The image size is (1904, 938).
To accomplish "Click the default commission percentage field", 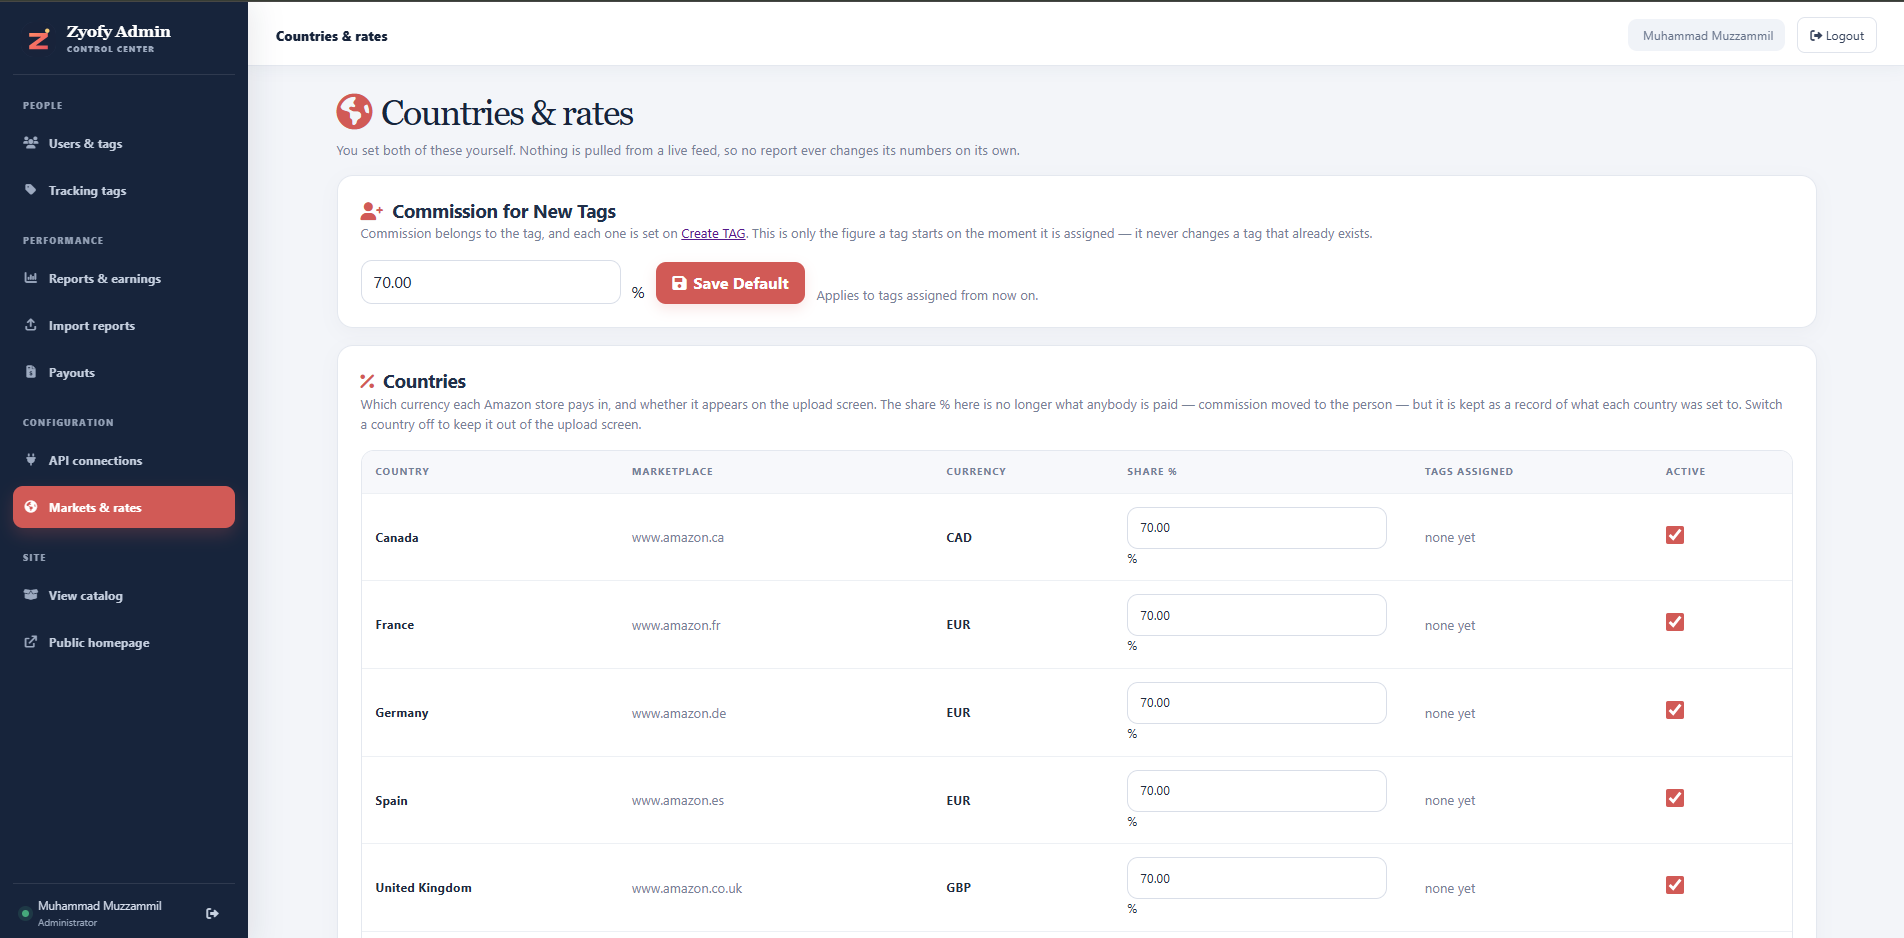I will [490, 282].
